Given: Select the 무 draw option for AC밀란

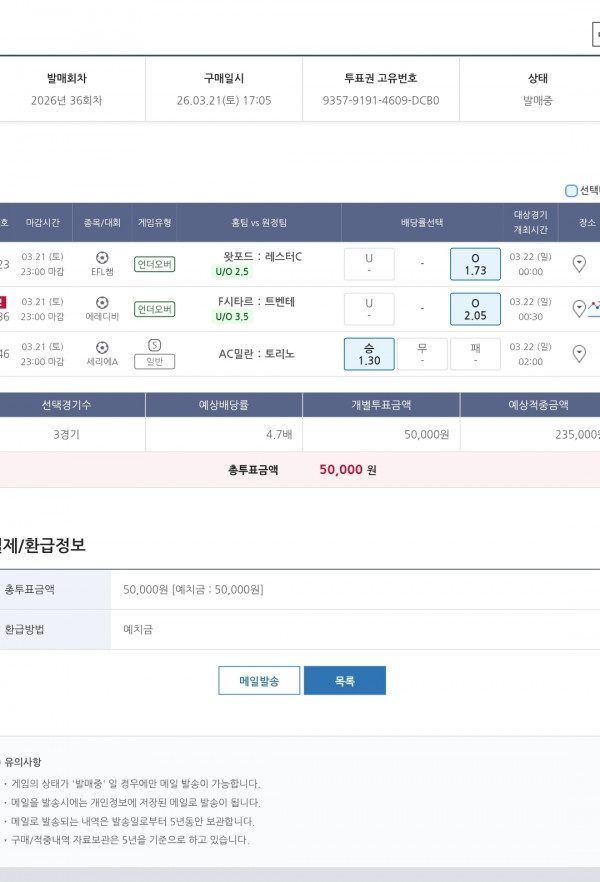Looking at the screenshot, I should click(x=422, y=354).
